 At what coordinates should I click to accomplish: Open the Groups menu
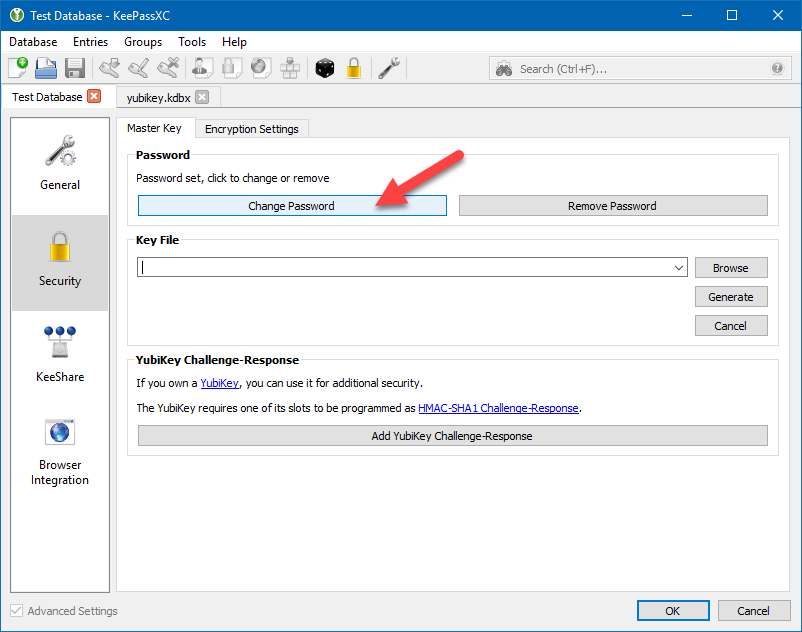(x=143, y=42)
